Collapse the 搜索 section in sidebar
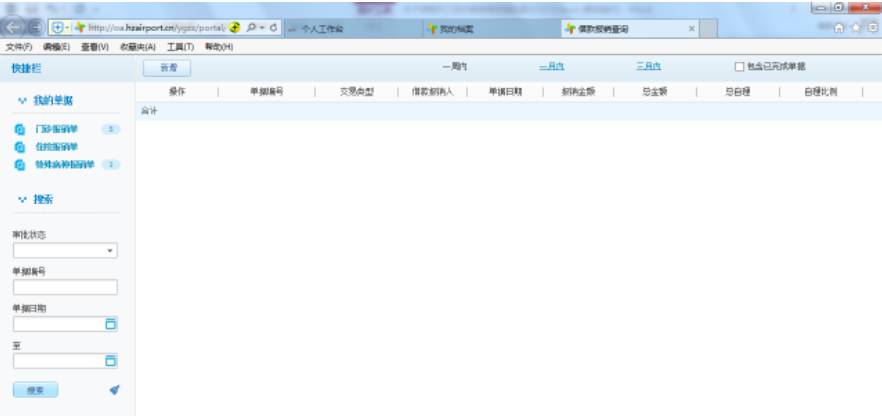Screen dimensions: 882x416 pos(22,200)
